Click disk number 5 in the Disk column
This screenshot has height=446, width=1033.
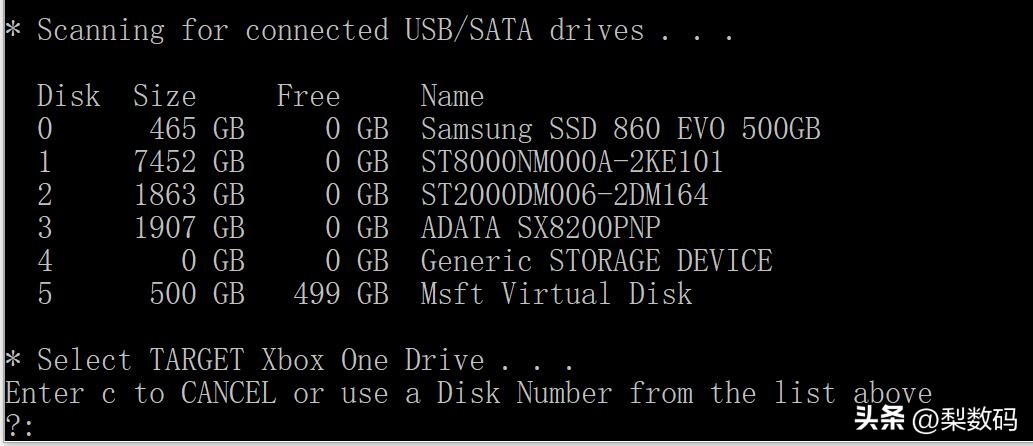(44, 294)
